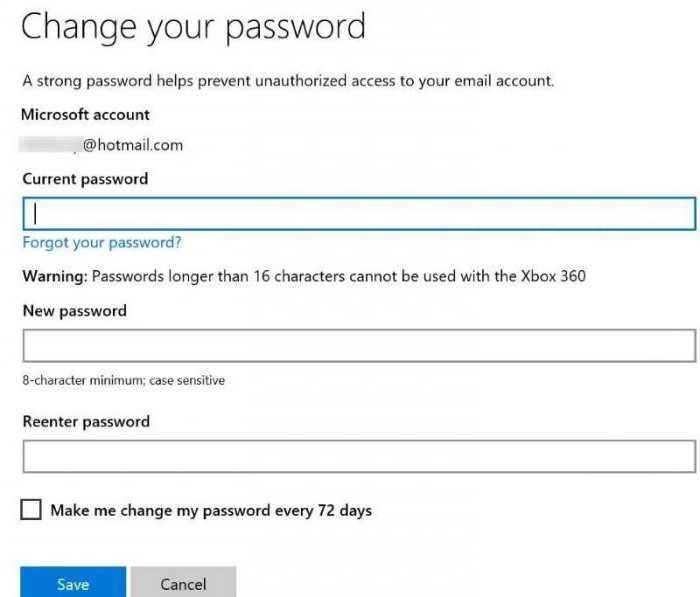Select the @hotmail.com email address text
The image size is (700, 597).
133,145
